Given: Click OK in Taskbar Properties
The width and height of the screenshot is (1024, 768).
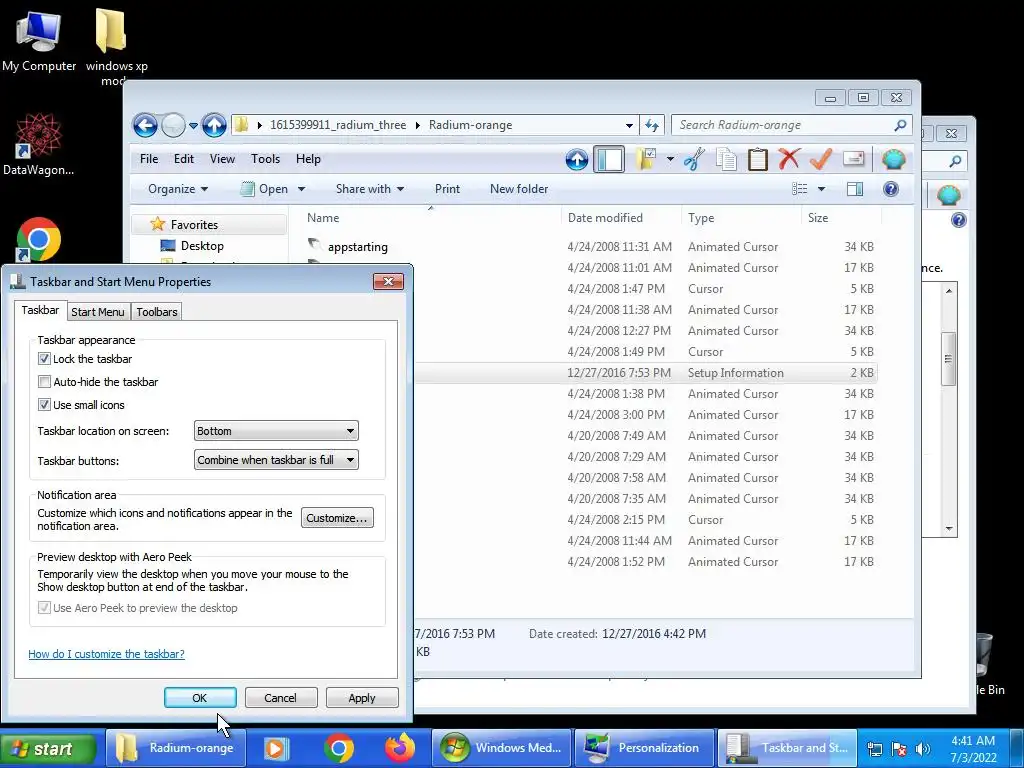Looking at the screenshot, I should coord(200,697).
